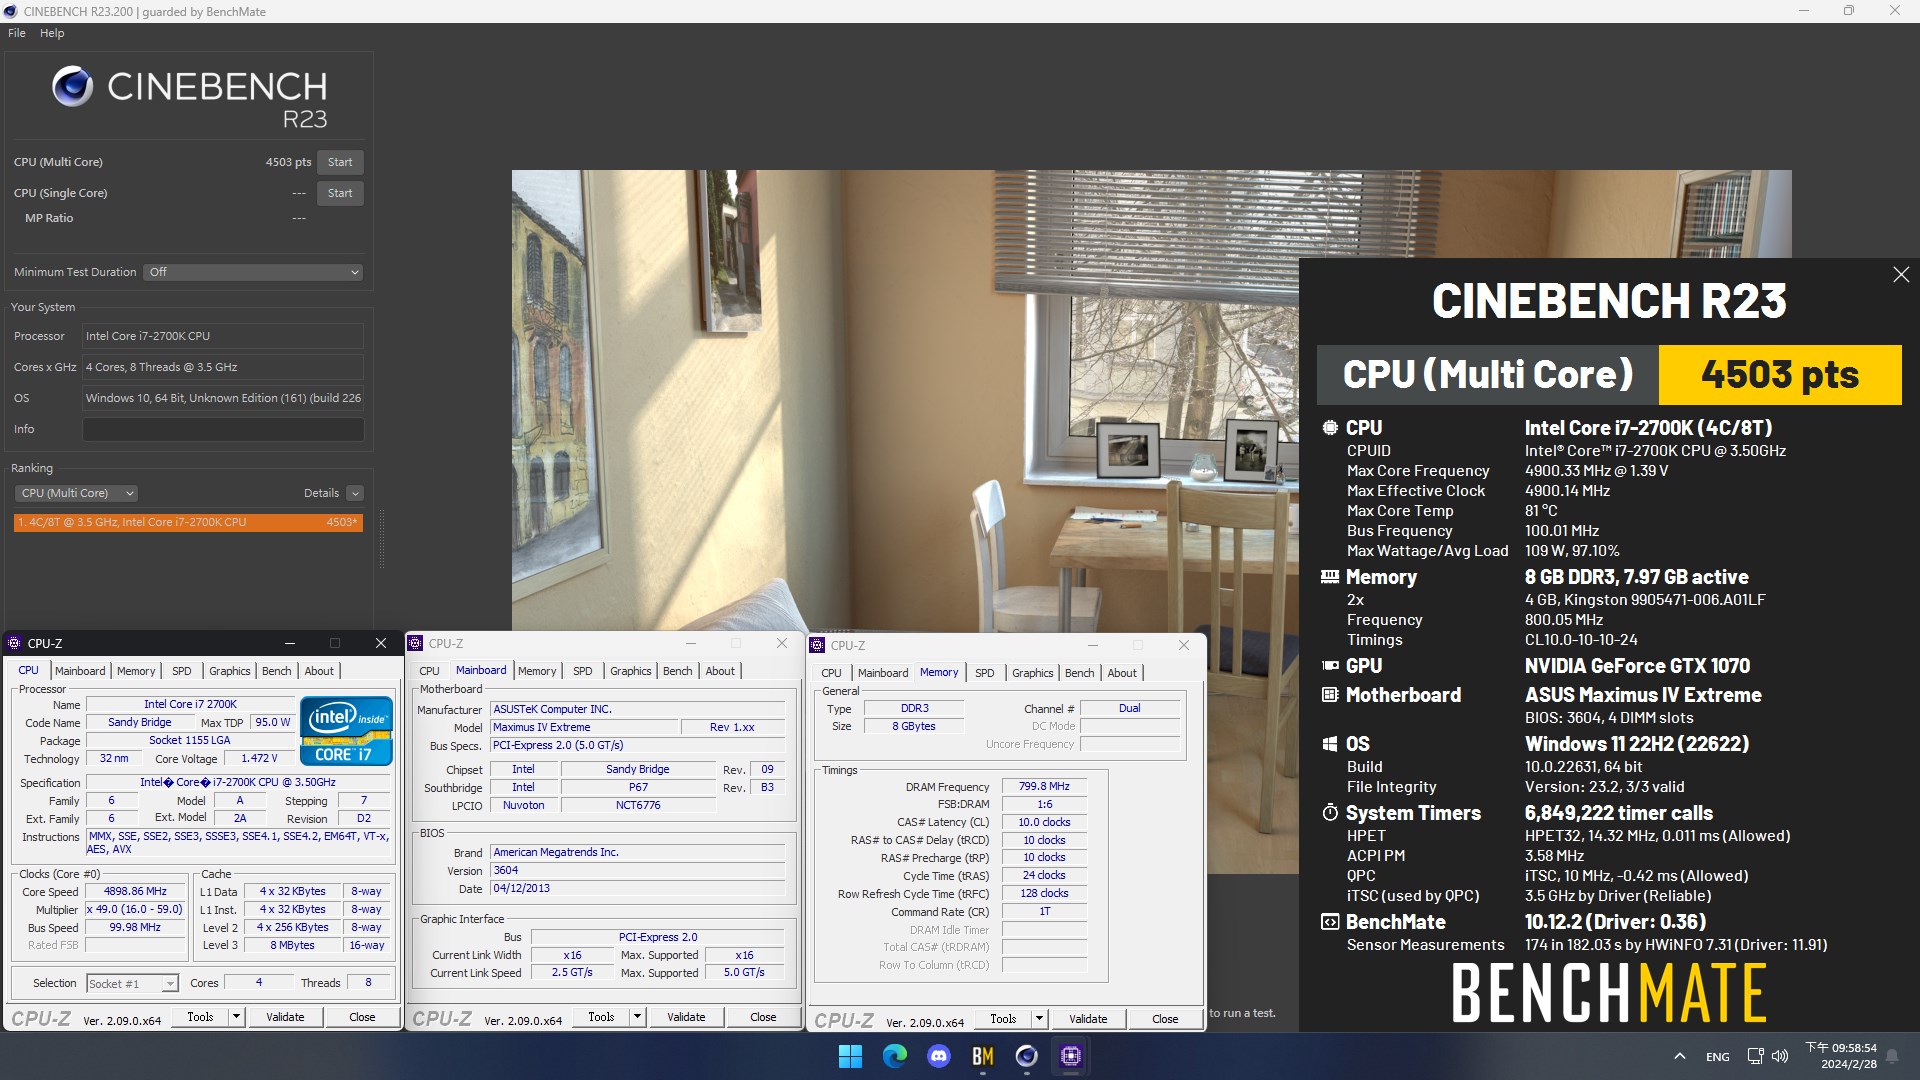Click the Cinebench R23 logo sphere
The width and height of the screenshot is (1920, 1080).
[x=72, y=87]
